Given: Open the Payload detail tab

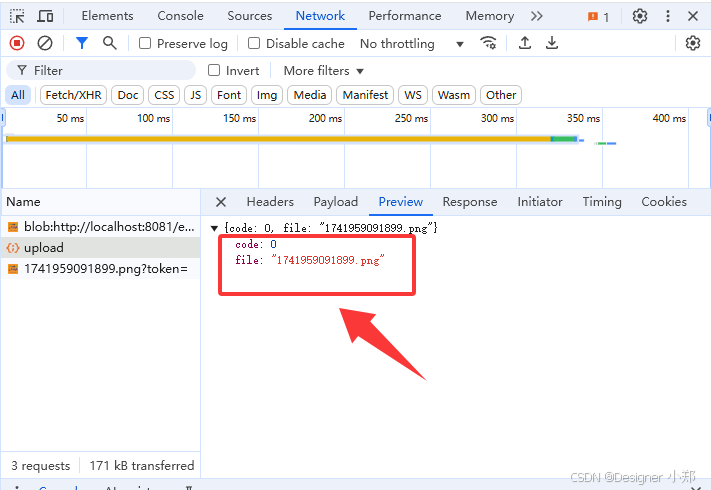Looking at the screenshot, I should [x=336, y=202].
